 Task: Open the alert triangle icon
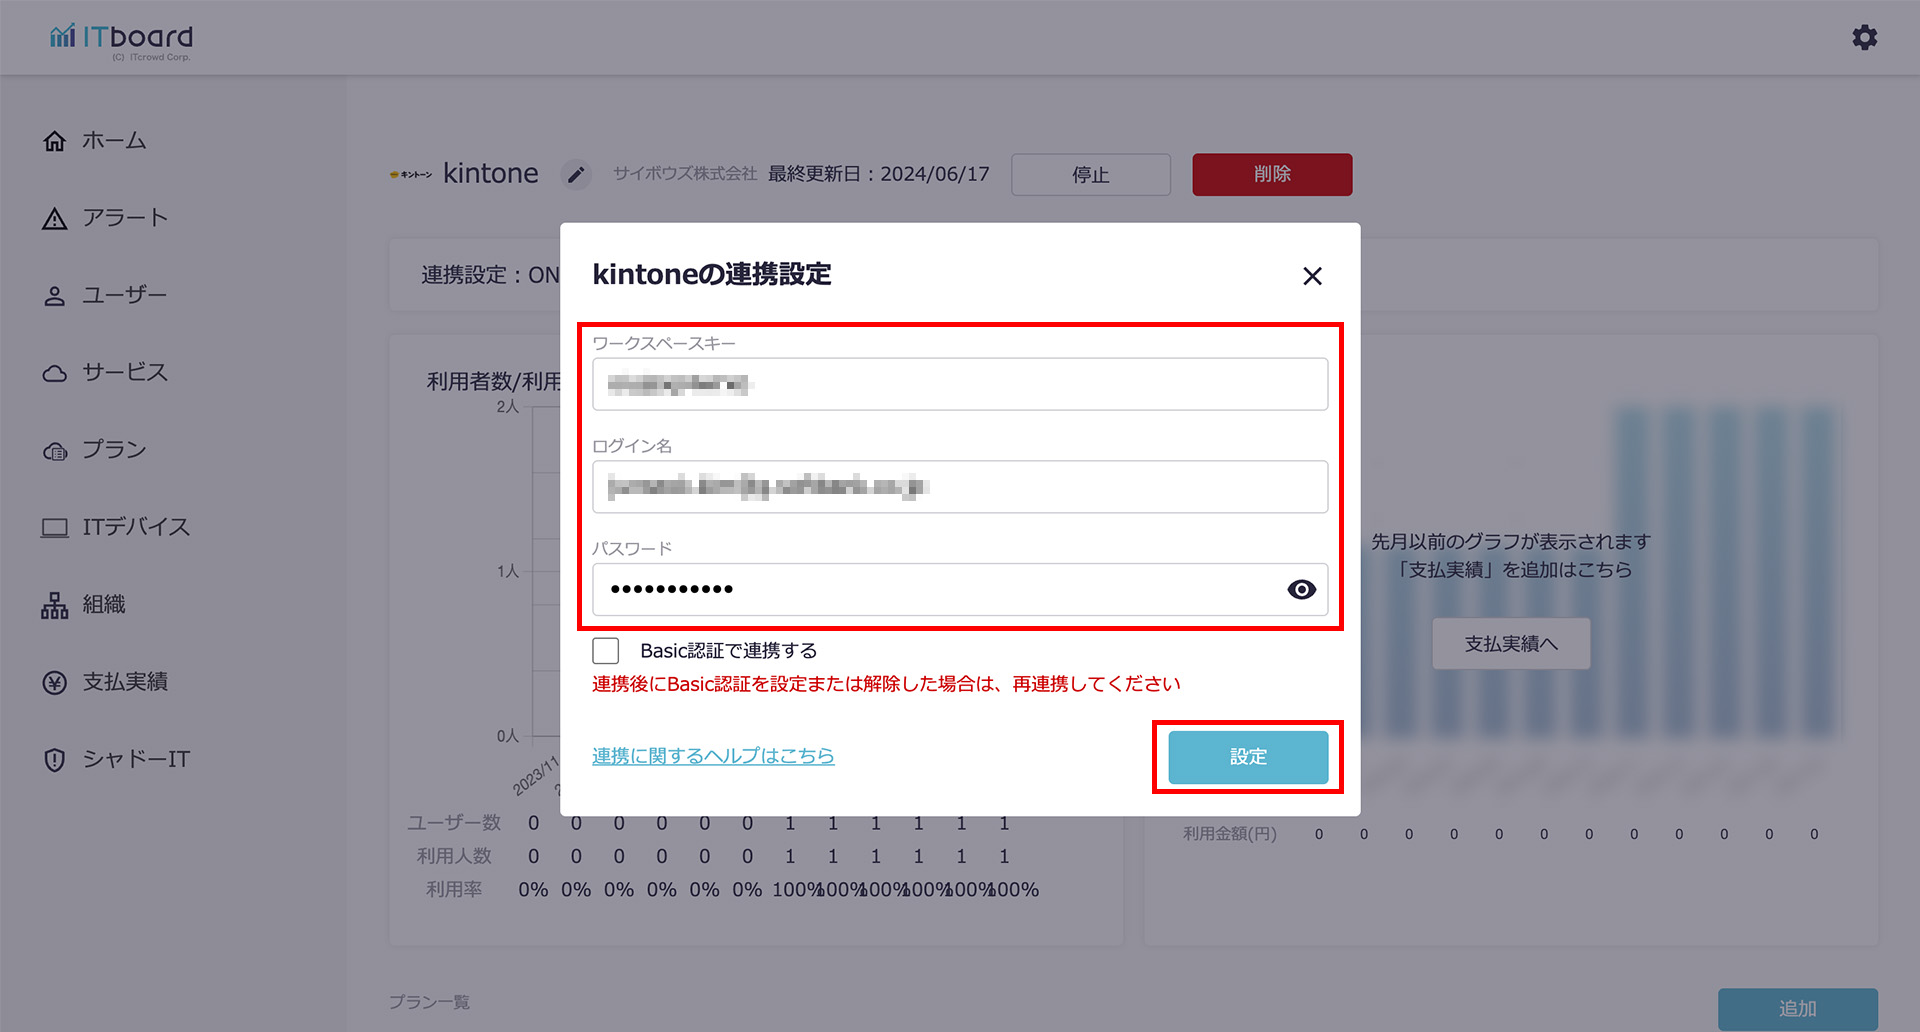pos(55,218)
